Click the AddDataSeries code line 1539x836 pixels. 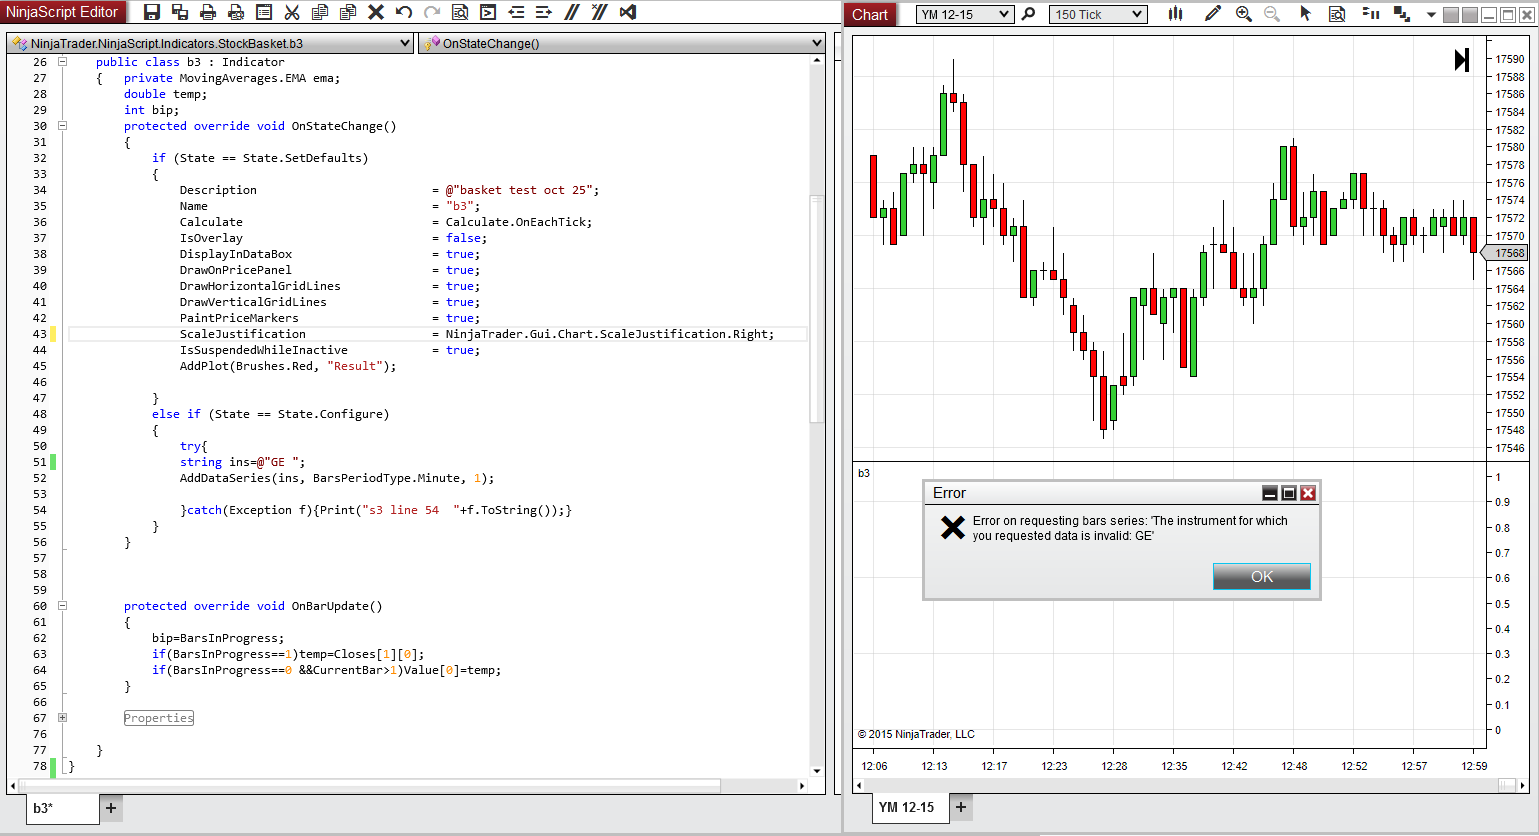[337, 478]
